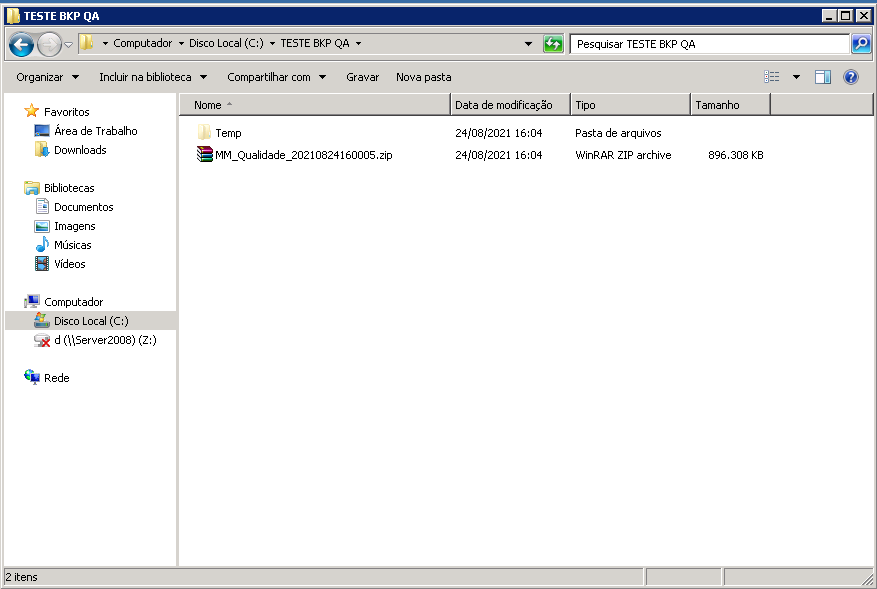Select the Temp folder icon

204,132
